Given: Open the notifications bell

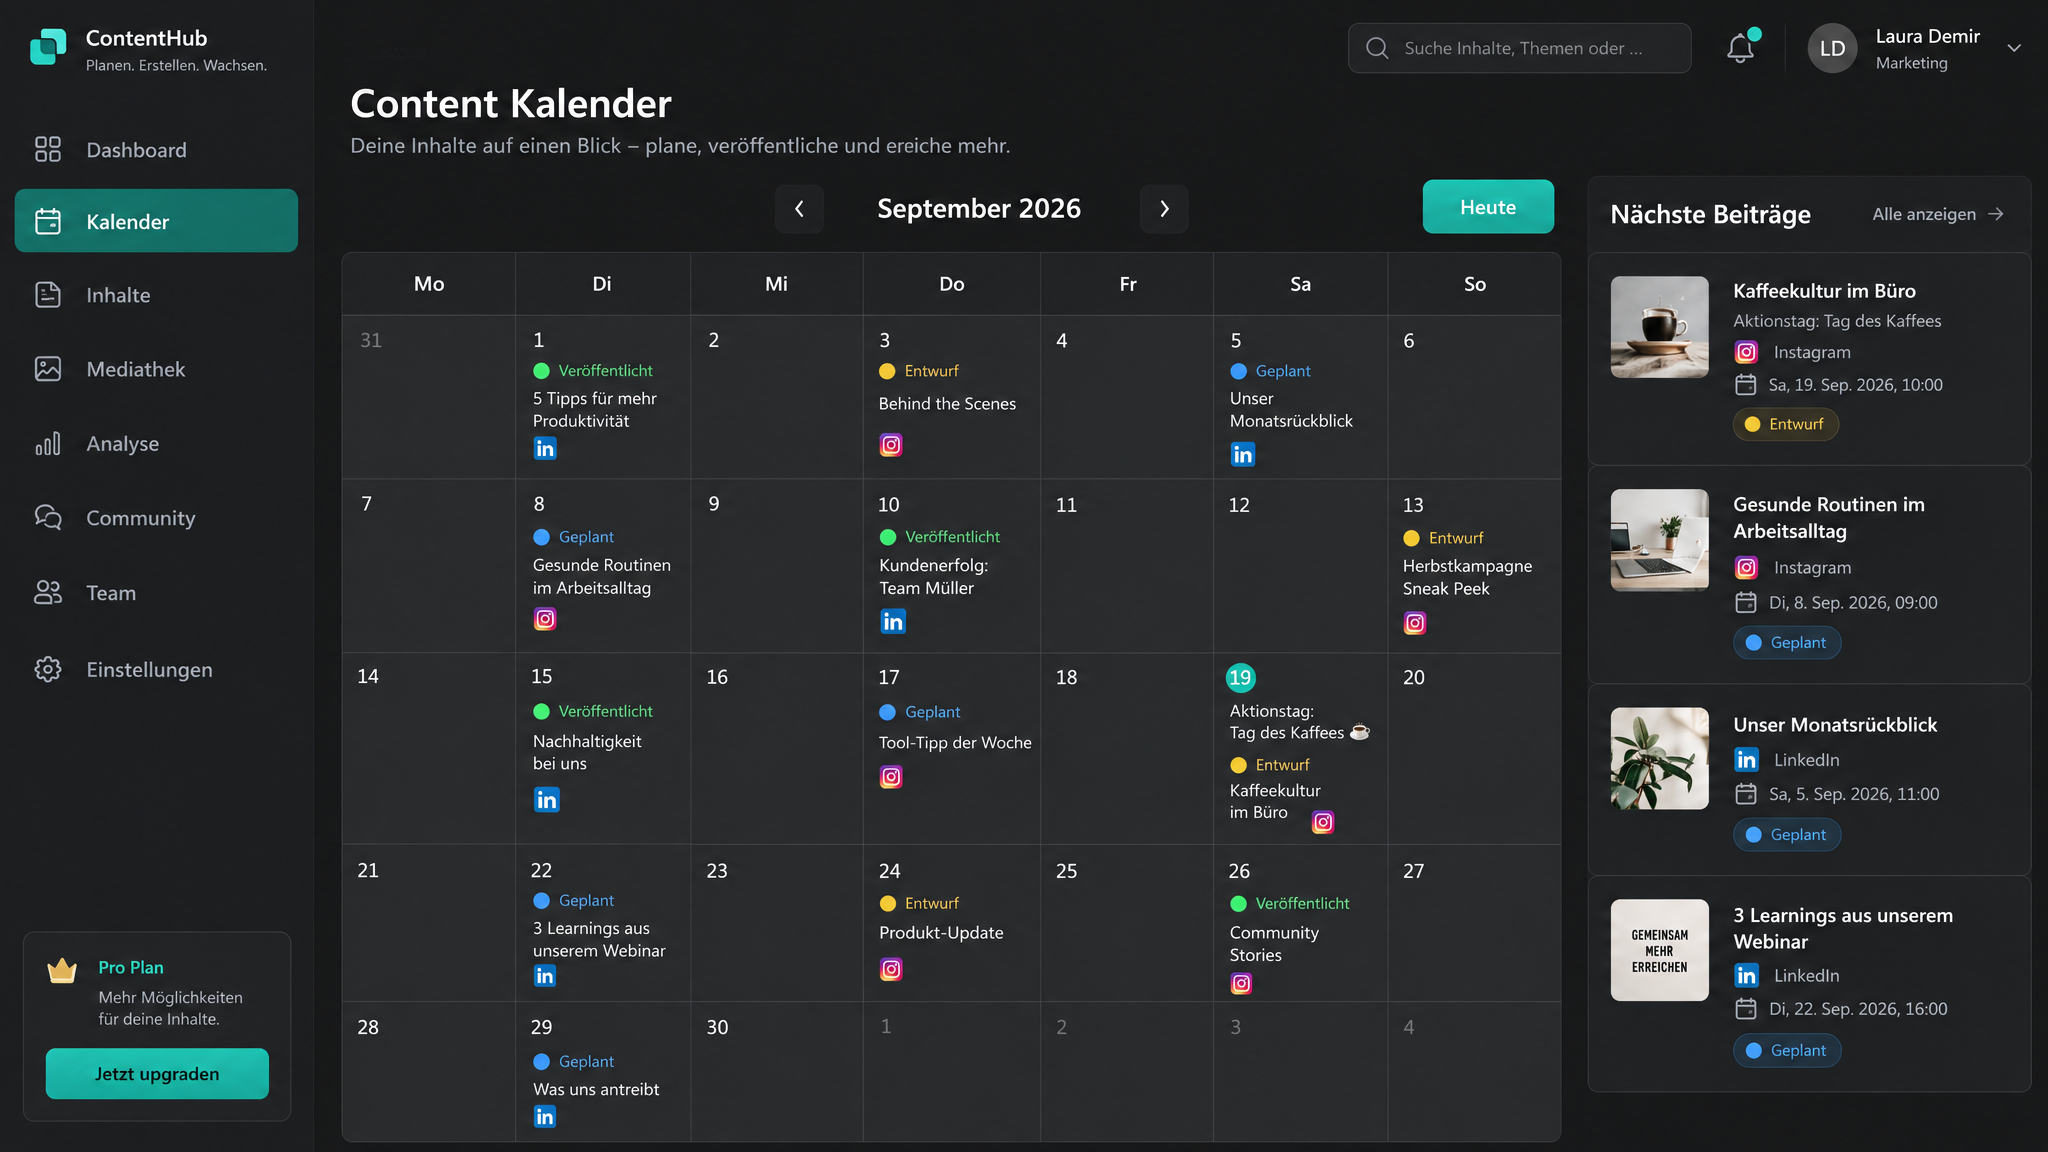Looking at the screenshot, I should point(1740,47).
